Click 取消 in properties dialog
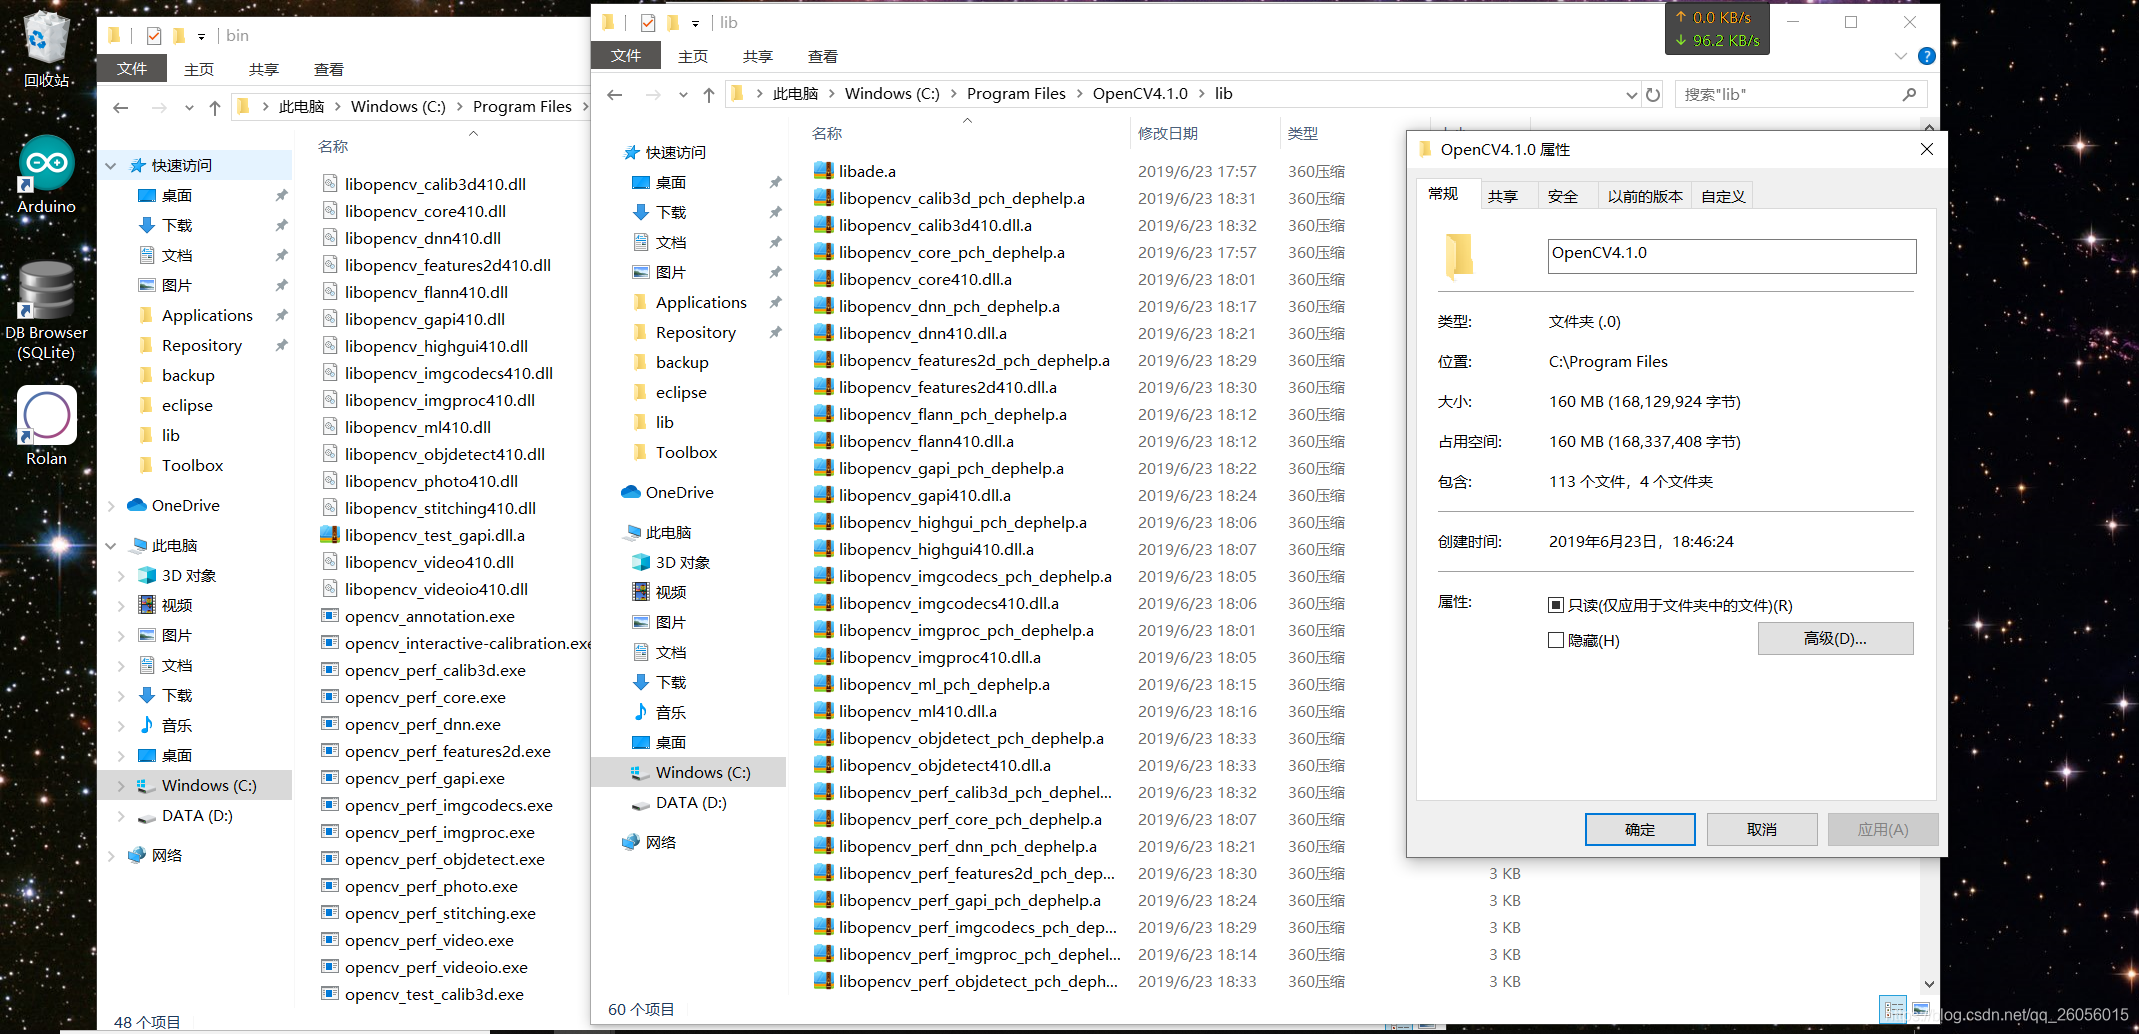 (1762, 829)
